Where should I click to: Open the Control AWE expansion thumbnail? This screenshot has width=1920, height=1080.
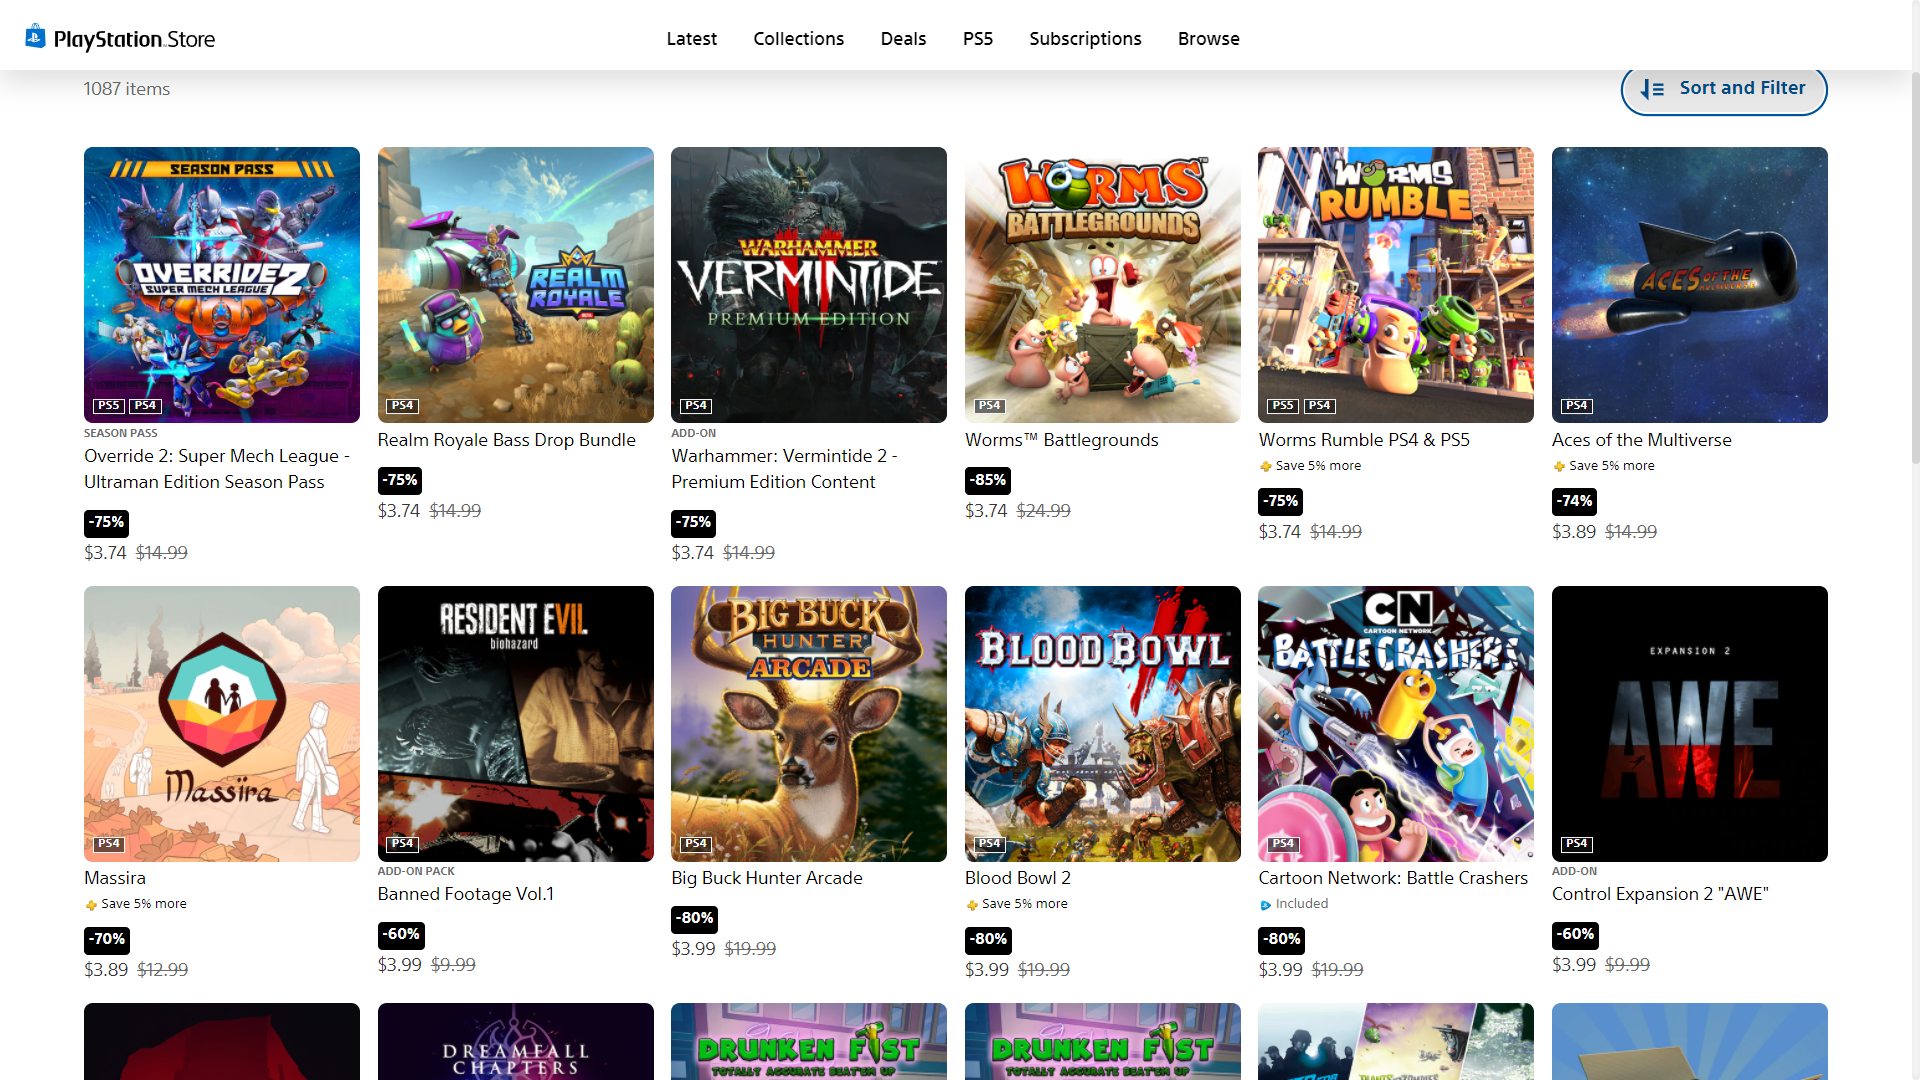(x=1689, y=723)
